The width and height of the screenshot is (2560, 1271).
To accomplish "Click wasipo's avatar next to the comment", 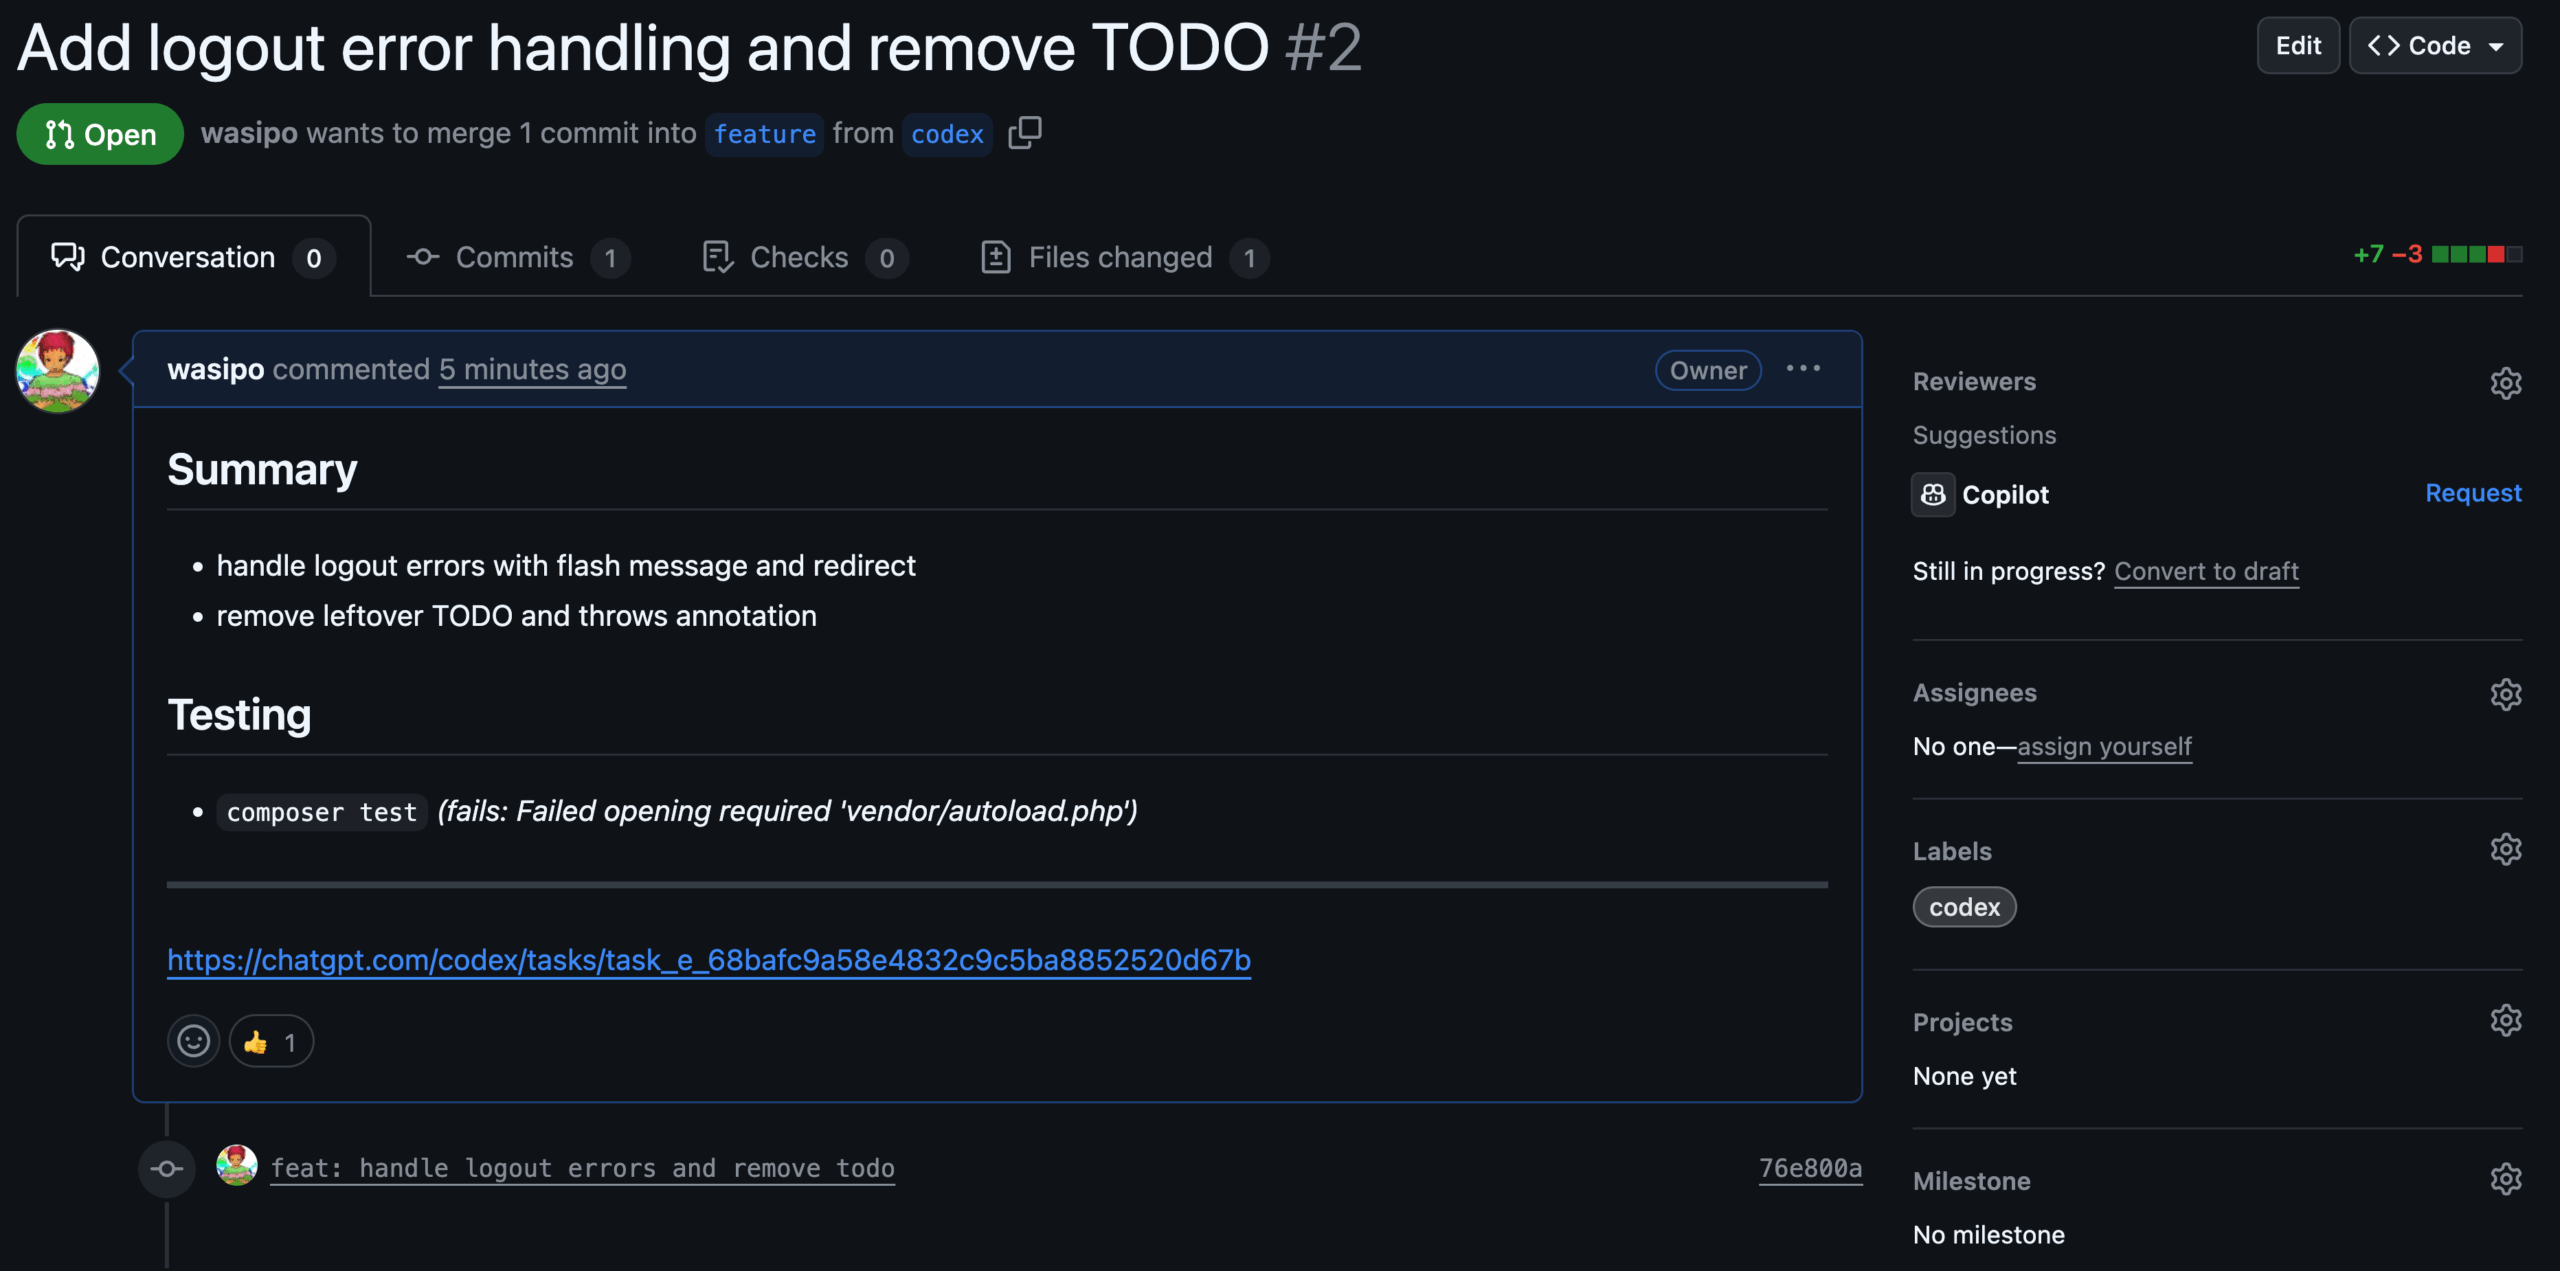I will 58,371.
